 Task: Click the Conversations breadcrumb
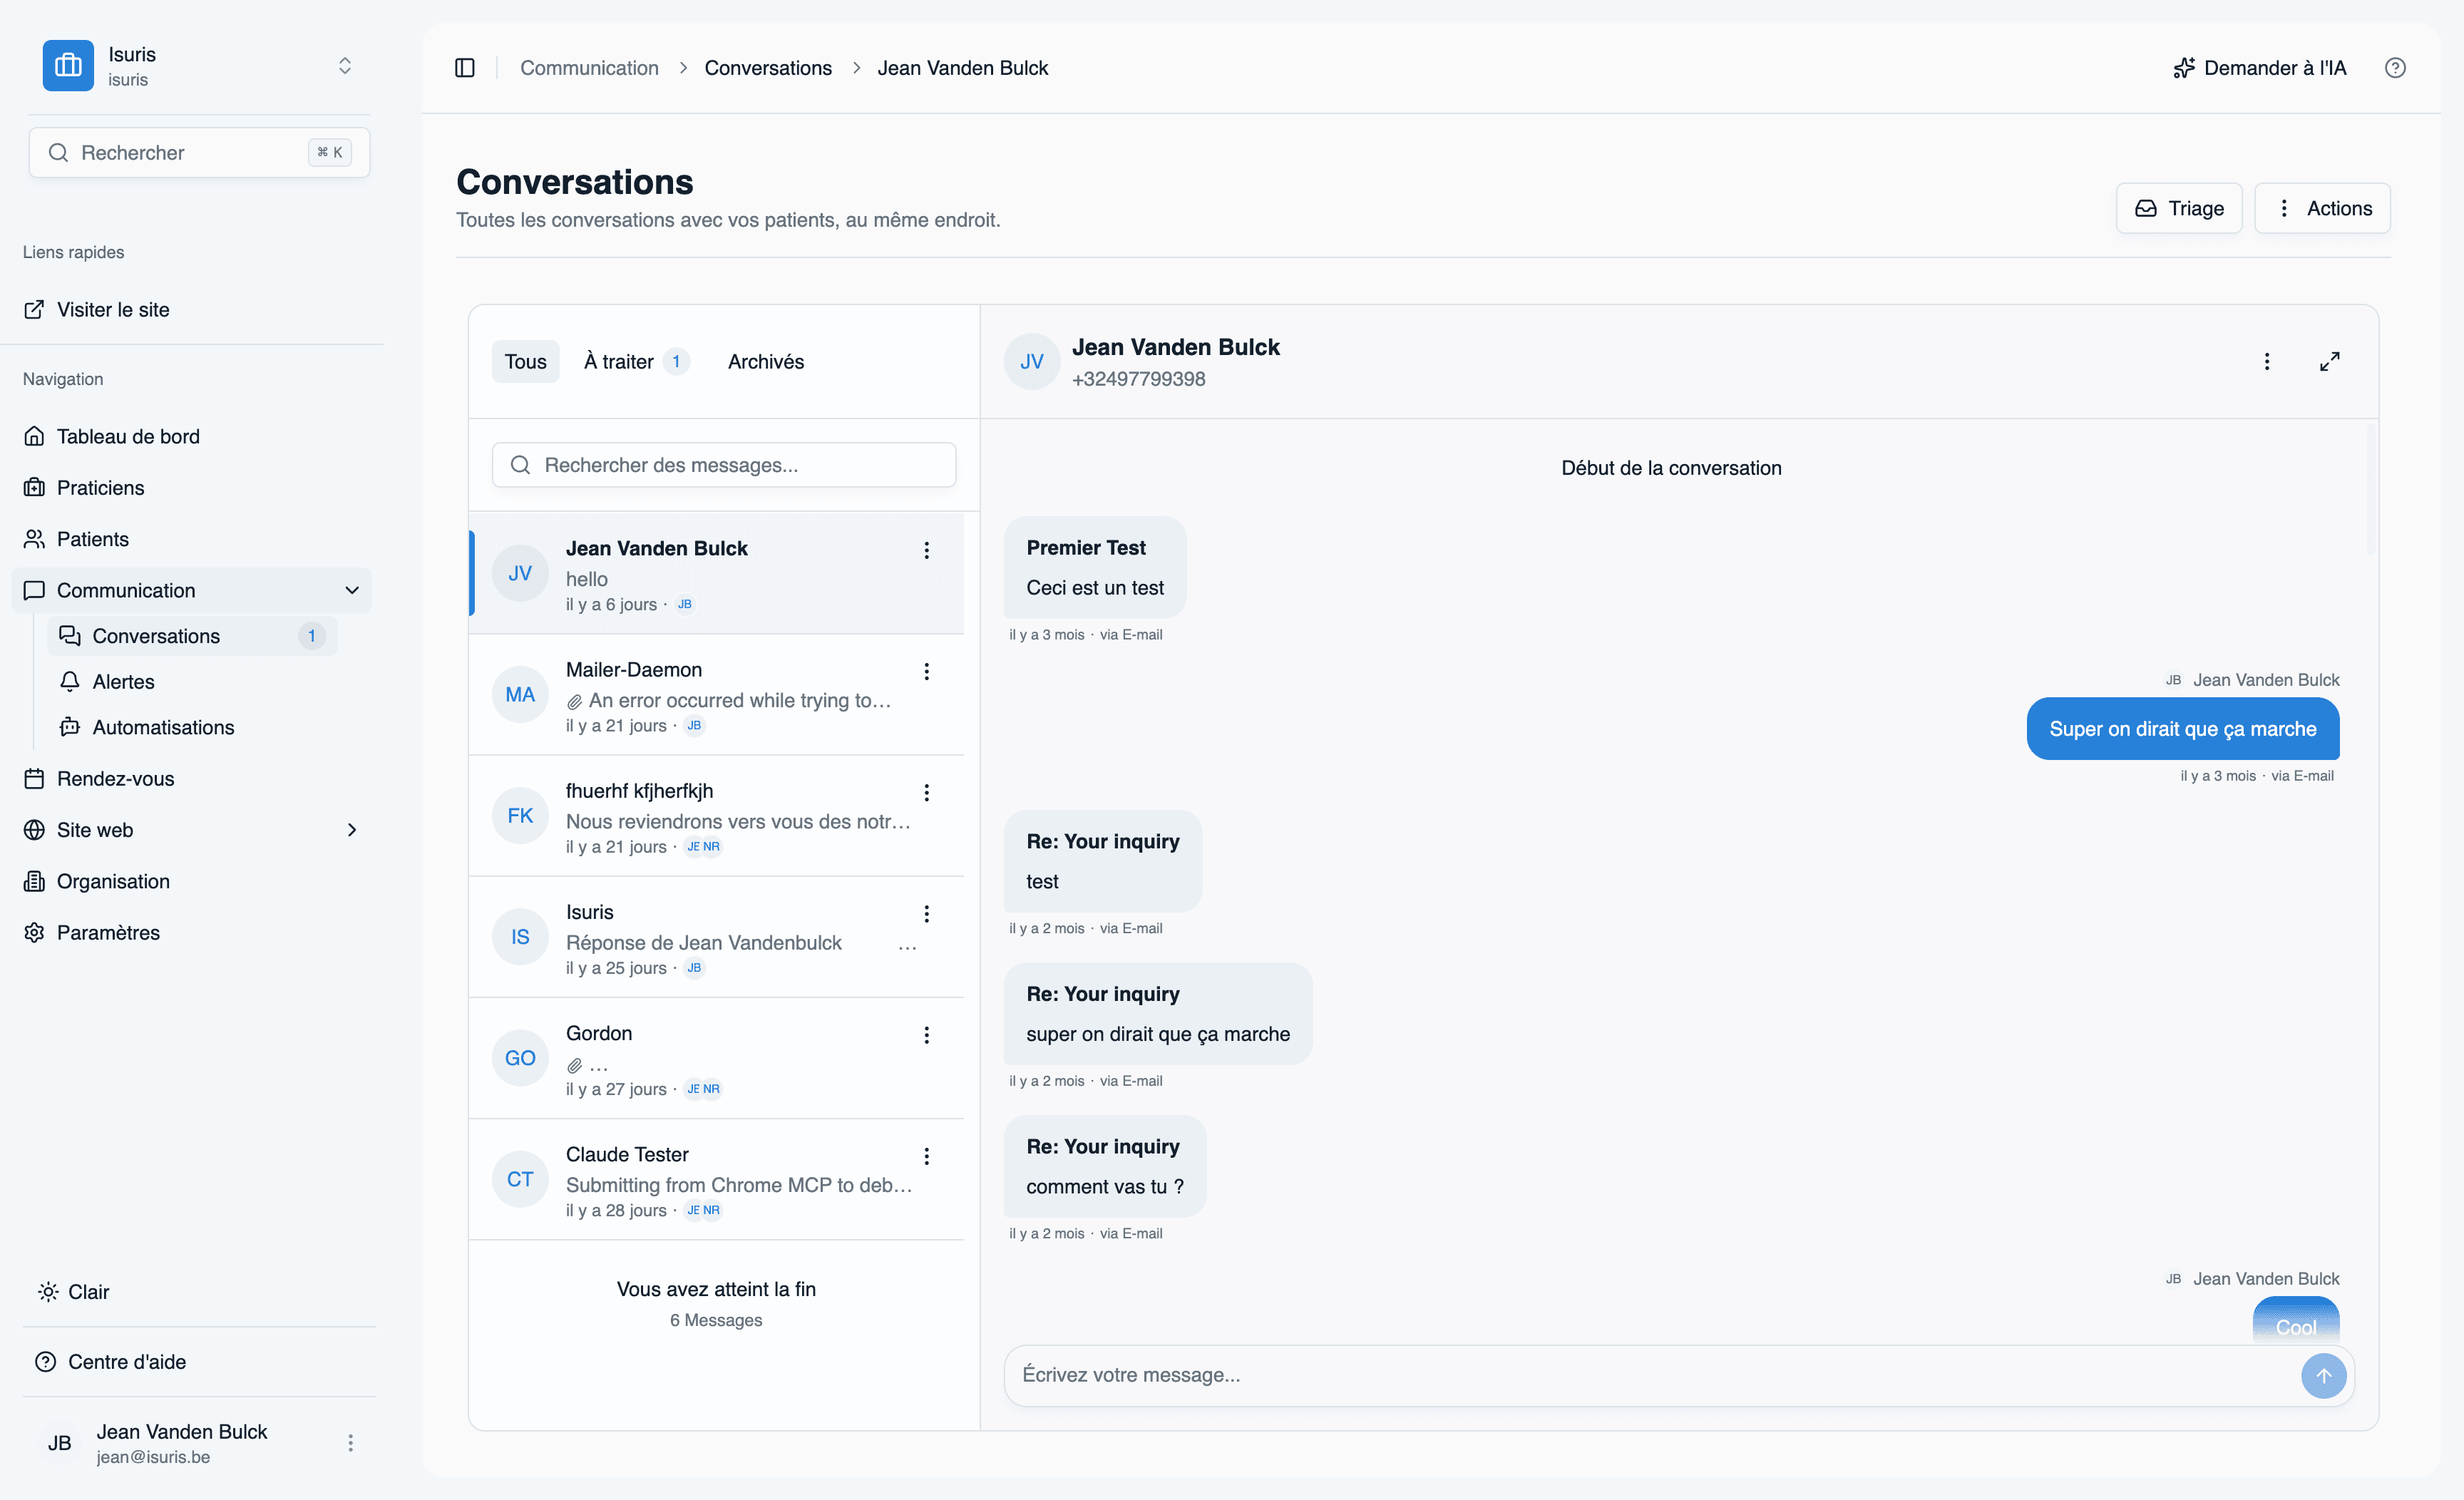[768, 68]
